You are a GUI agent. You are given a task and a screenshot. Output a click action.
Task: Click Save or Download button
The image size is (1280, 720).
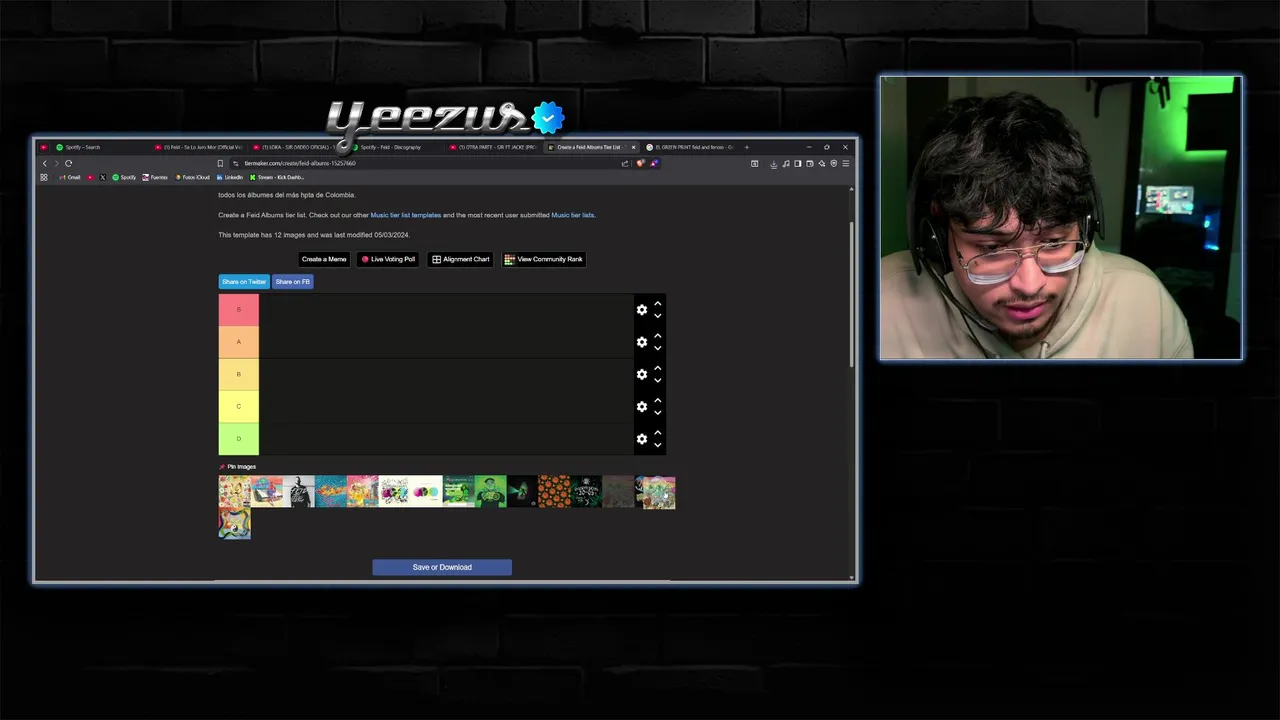[x=442, y=567]
